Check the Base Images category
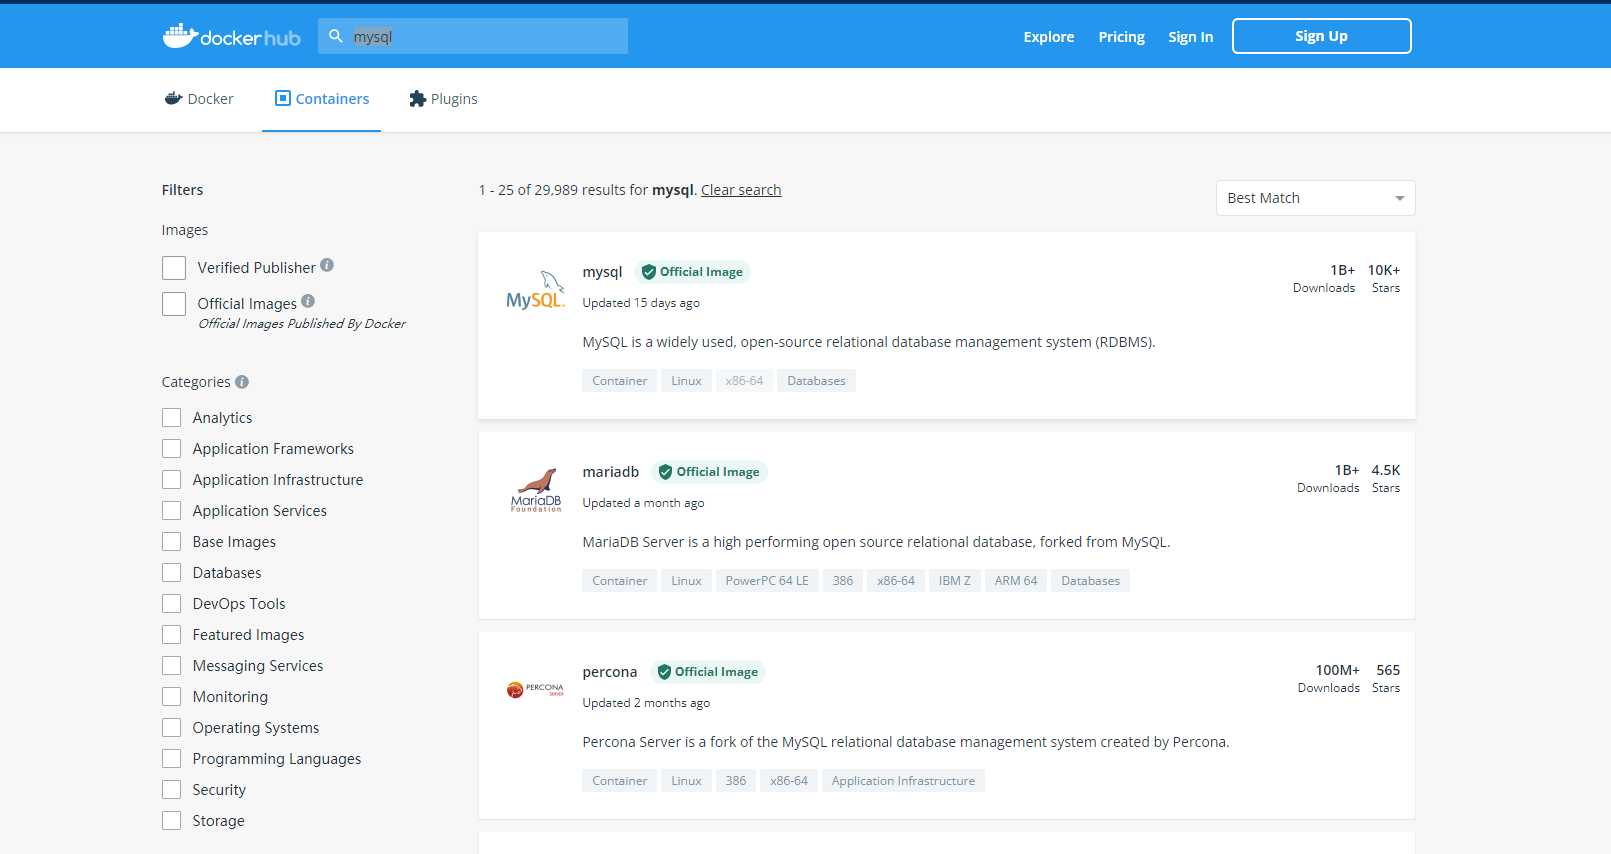 [172, 542]
